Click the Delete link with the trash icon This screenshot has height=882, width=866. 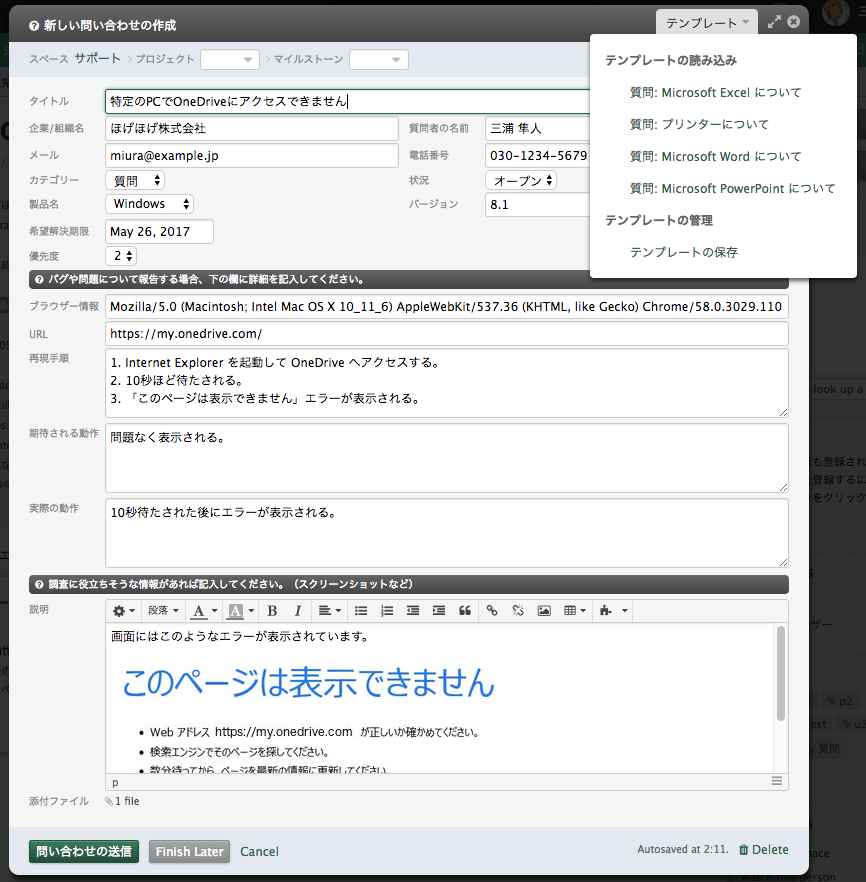coord(763,850)
